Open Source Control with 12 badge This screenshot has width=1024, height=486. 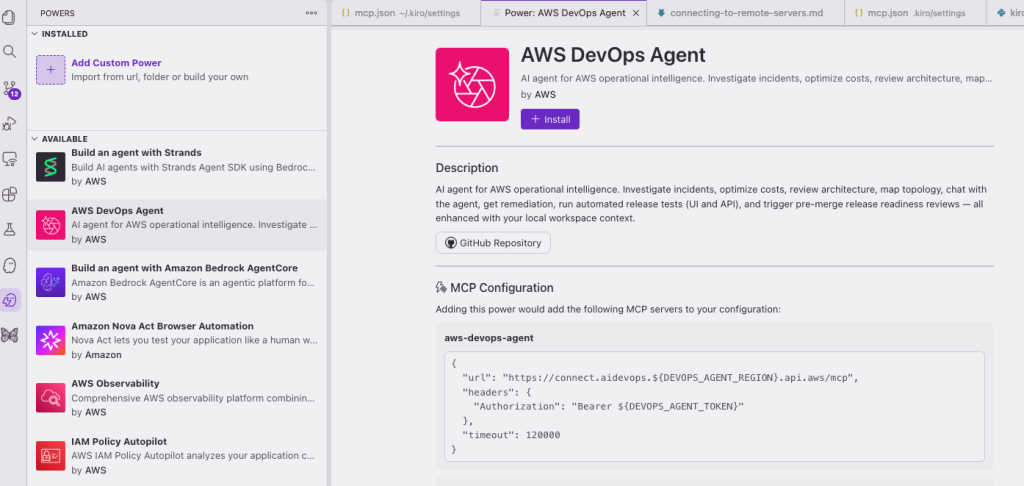click(x=10, y=89)
